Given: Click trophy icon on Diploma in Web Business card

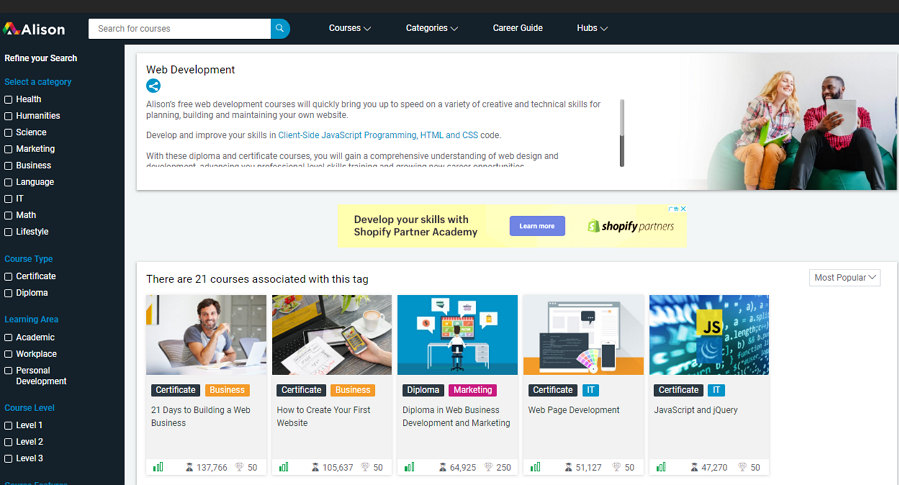Looking at the screenshot, I should click(x=488, y=467).
